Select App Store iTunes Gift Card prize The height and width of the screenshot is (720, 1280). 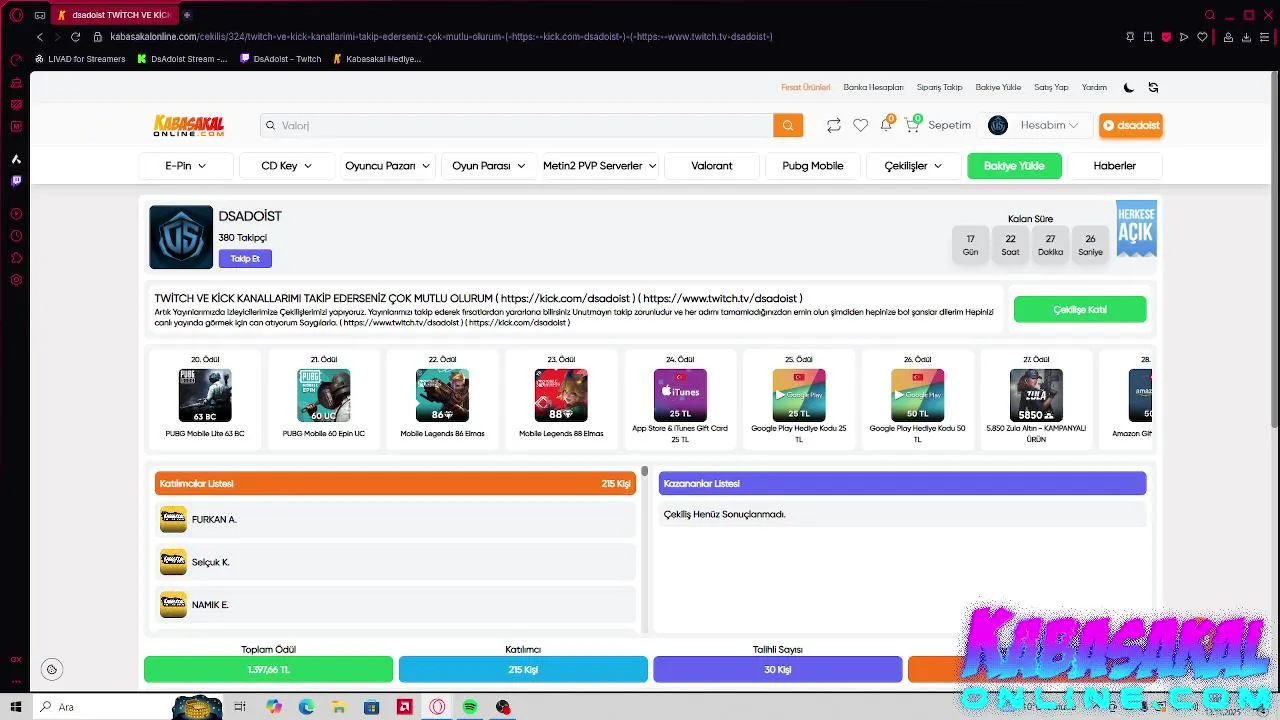[x=680, y=397]
